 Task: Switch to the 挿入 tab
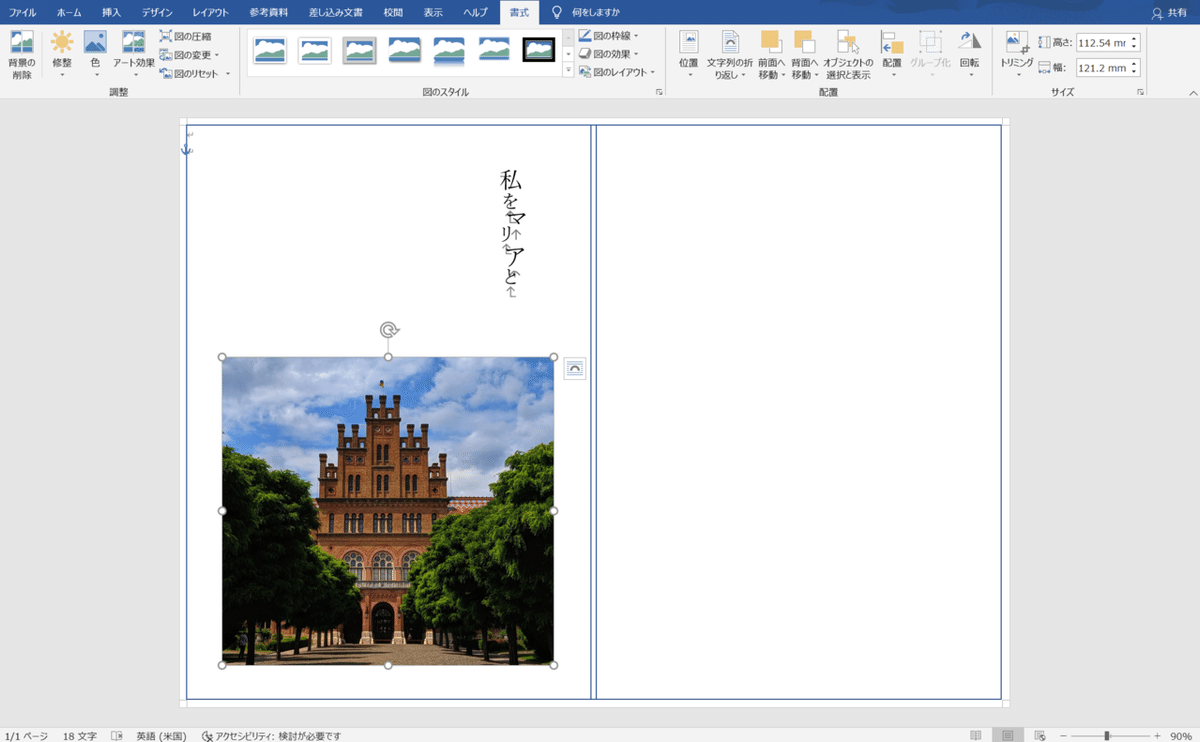point(112,12)
